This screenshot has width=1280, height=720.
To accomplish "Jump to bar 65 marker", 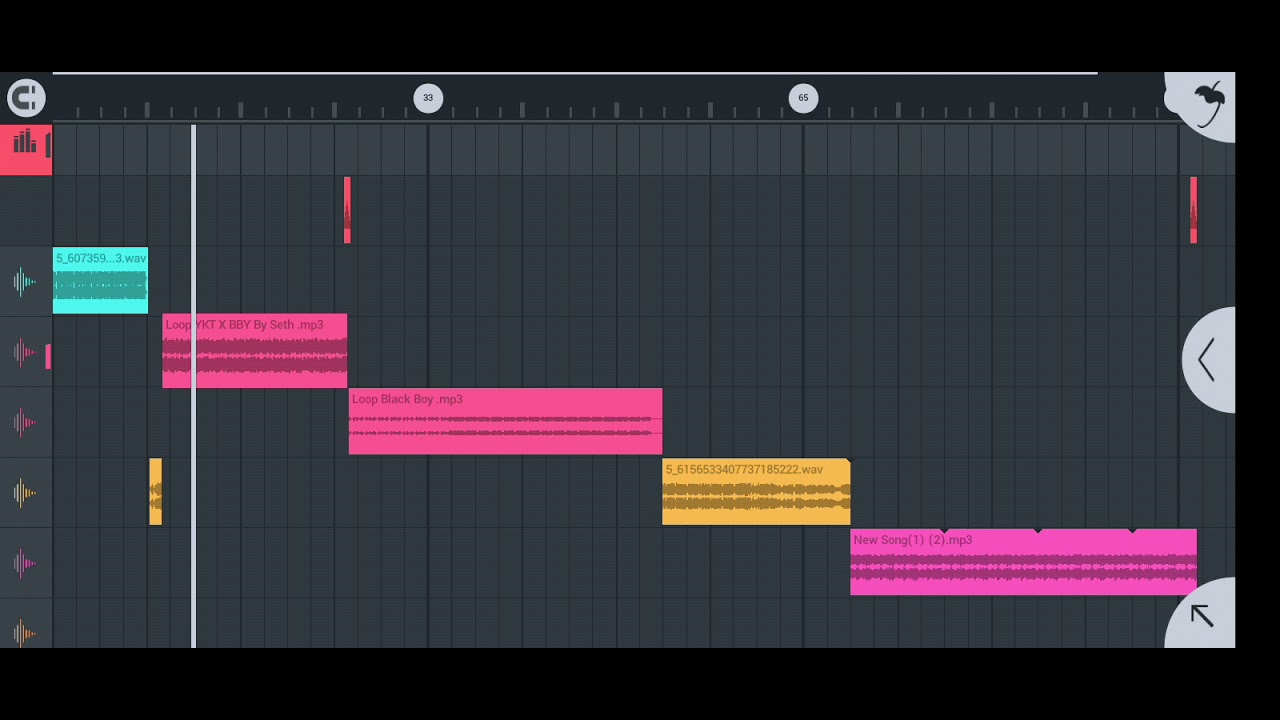I will coord(803,98).
